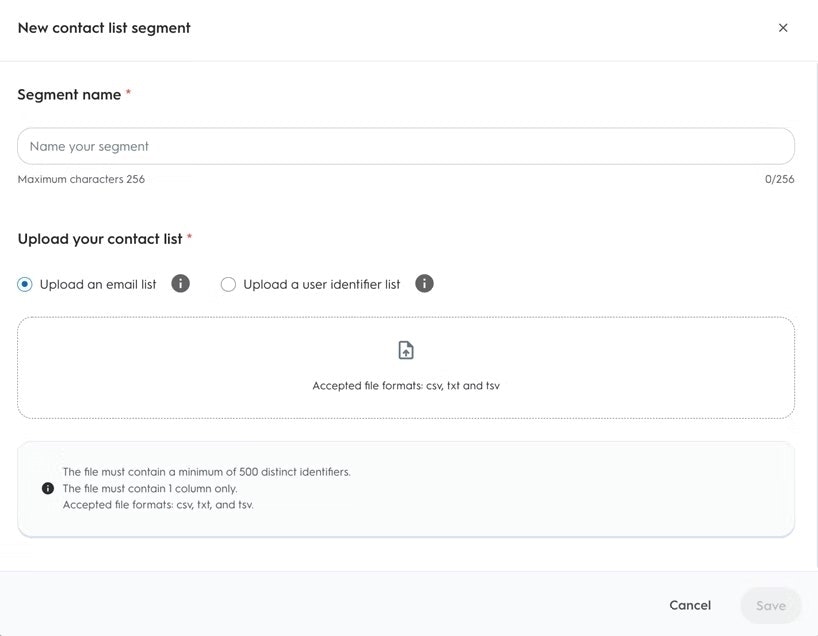This screenshot has width=818, height=636.
Task: Click the Name your segment input field
Action: click(406, 146)
